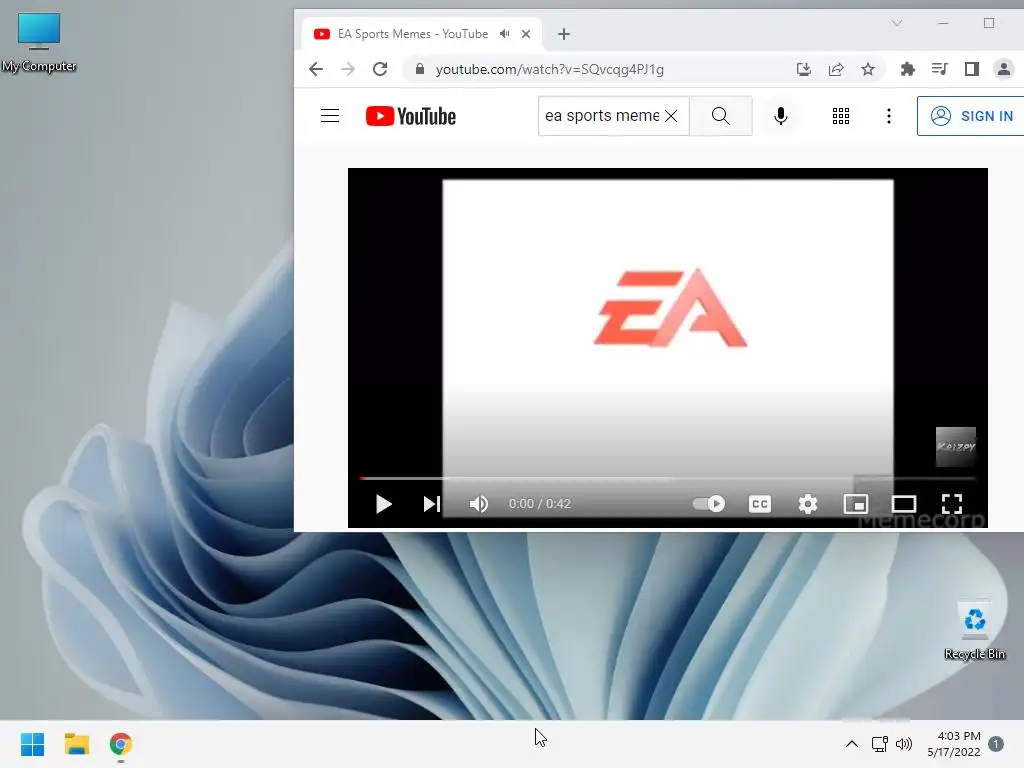
Task: Open video player settings gear
Action: tap(808, 504)
